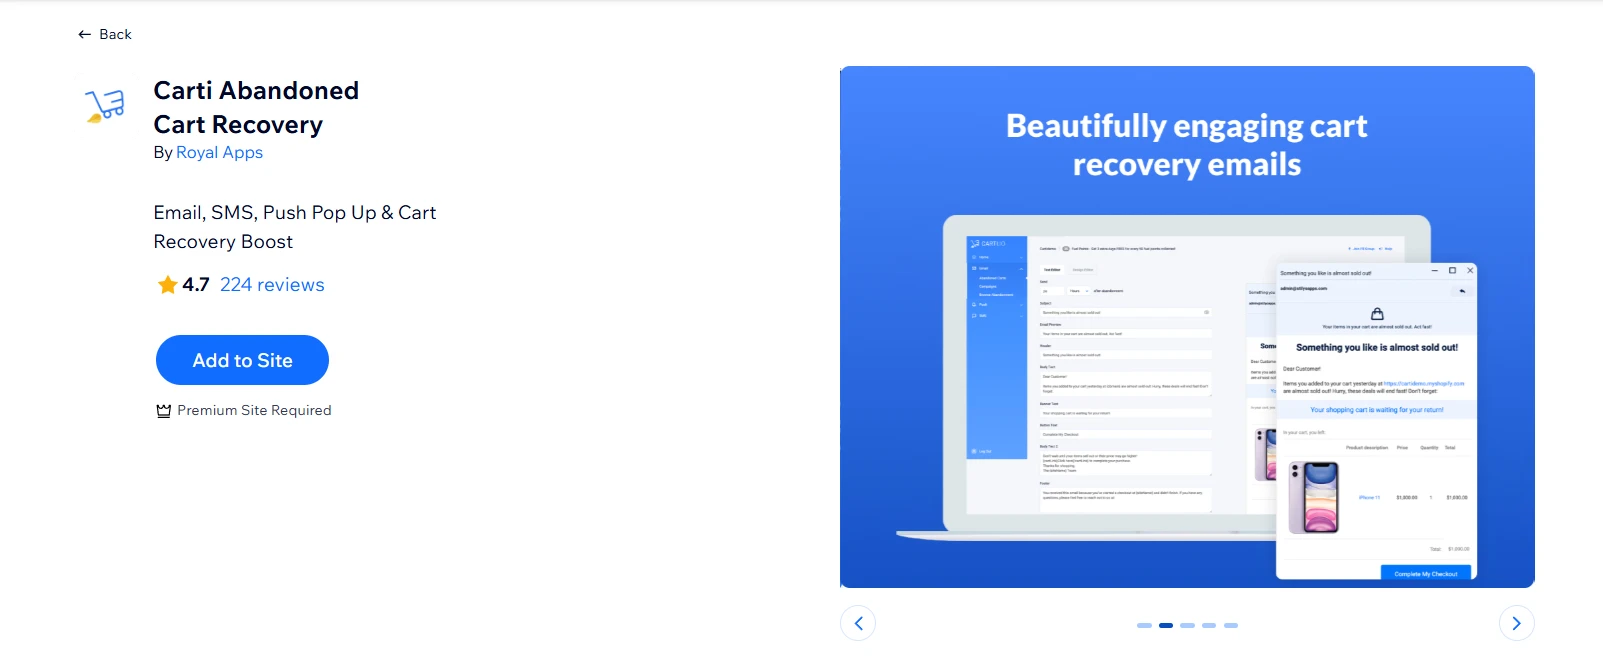This screenshot has width=1603, height=660.
Task: Open the 224 reviews link
Action: (x=272, y=285)
